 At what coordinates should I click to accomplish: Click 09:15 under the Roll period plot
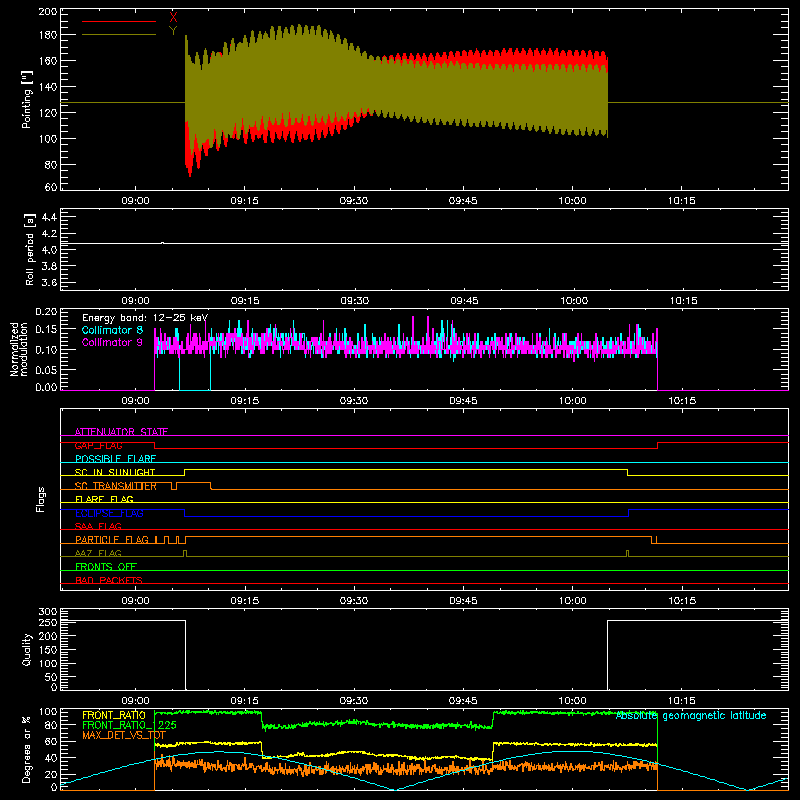coord(244,301)
